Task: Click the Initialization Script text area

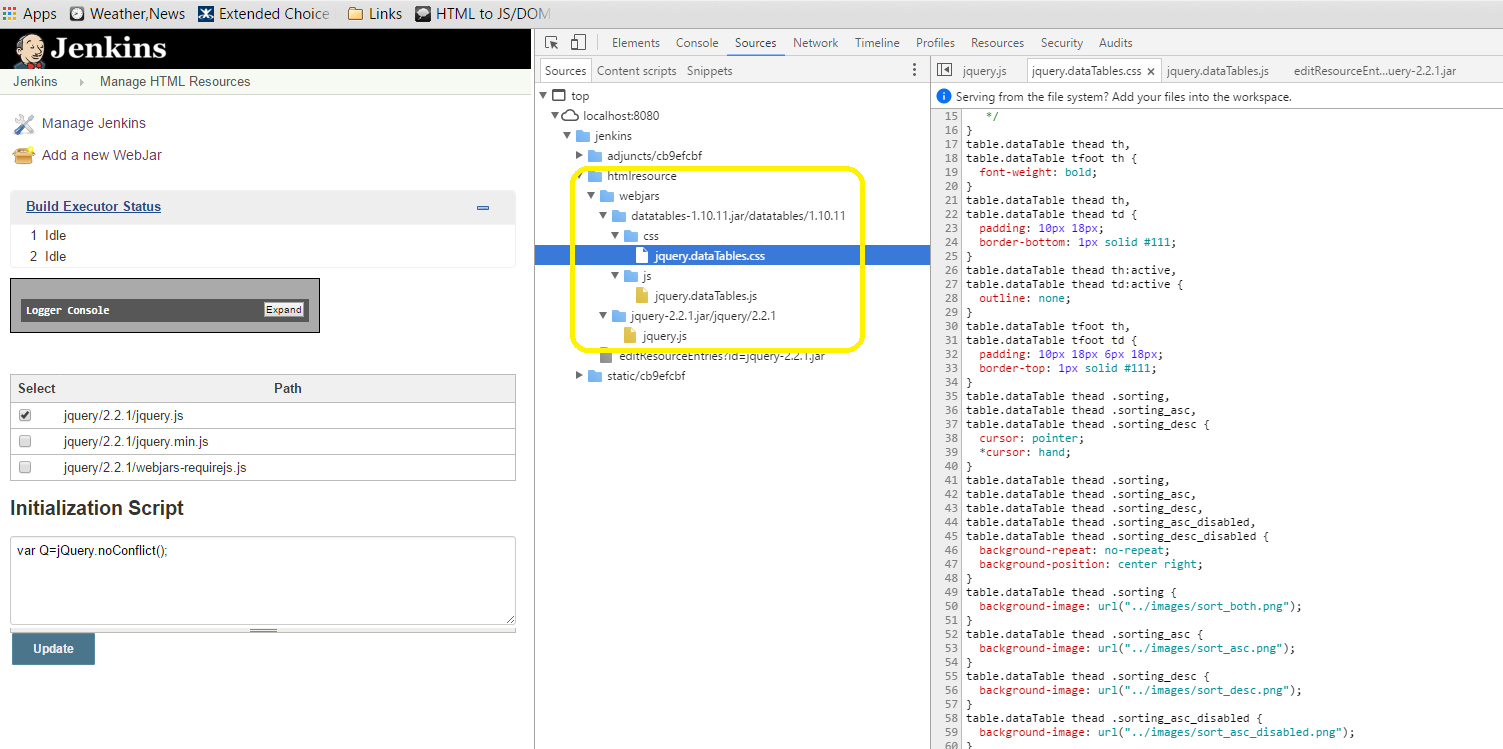Action: (x=263, y=581)
